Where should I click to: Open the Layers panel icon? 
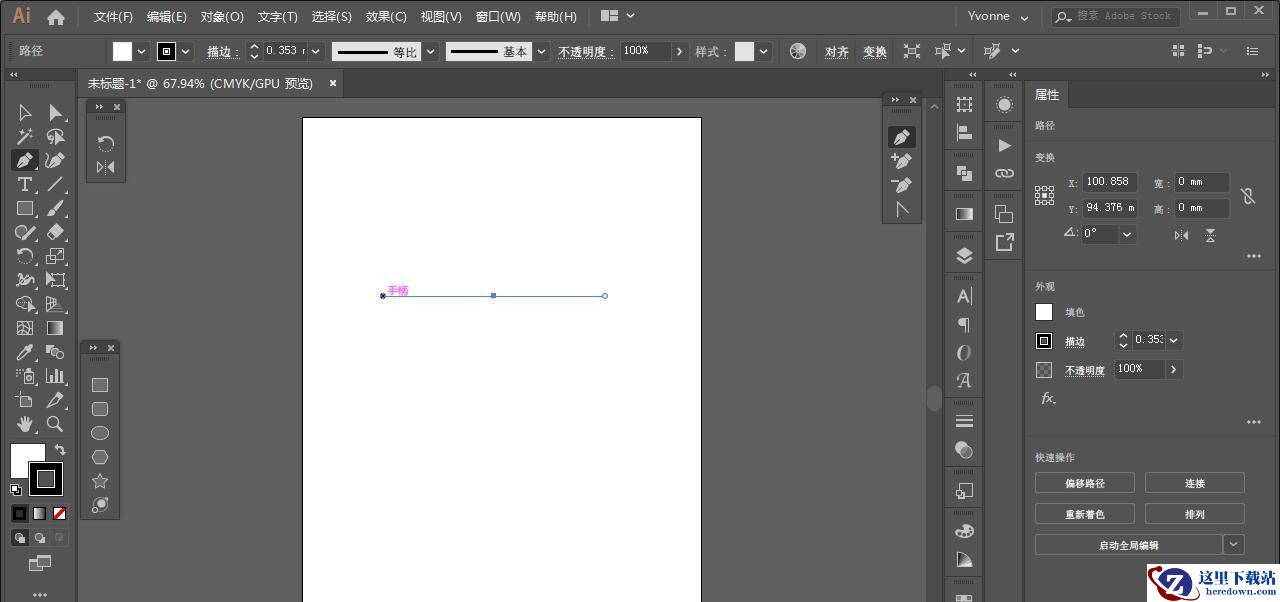pyautogui.click(x=964, y=255)
